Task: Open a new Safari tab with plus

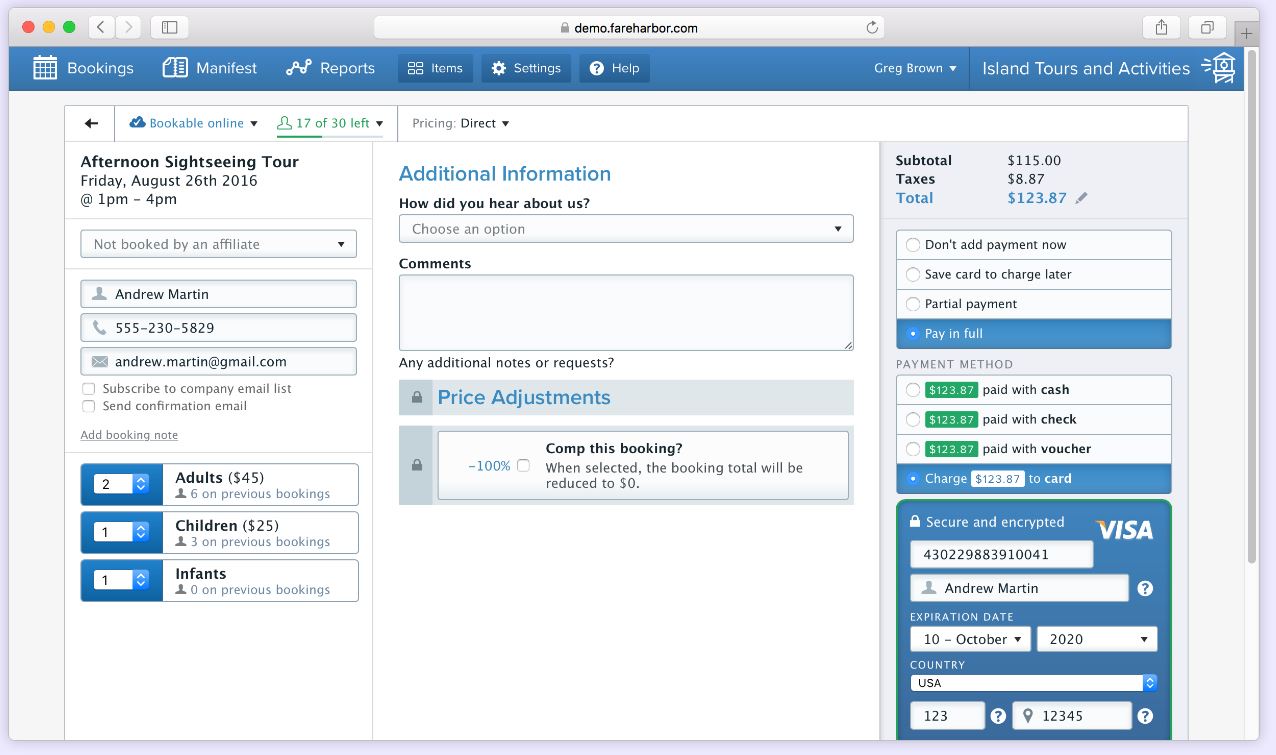Action: [x=1247, y=33]
